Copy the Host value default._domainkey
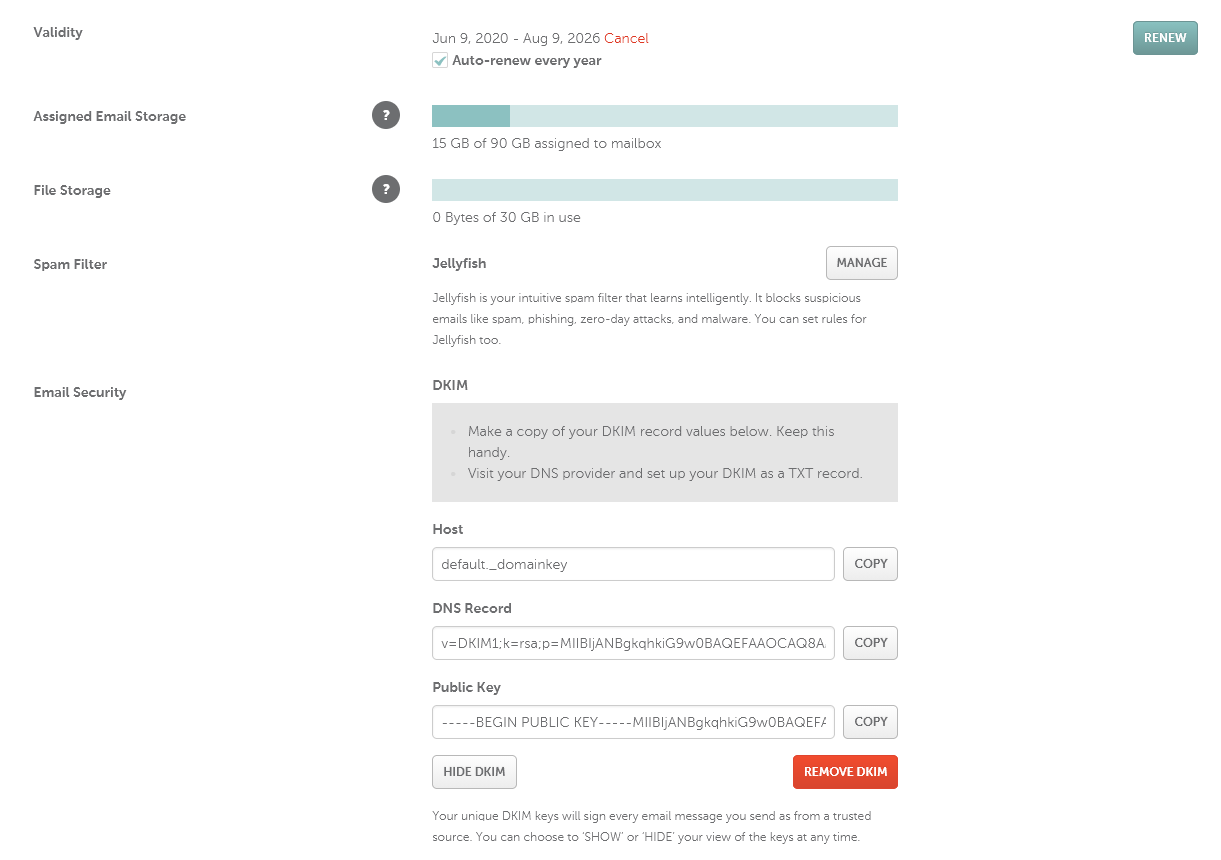This screenshot has height=860, width=1221. pos(870,564)
